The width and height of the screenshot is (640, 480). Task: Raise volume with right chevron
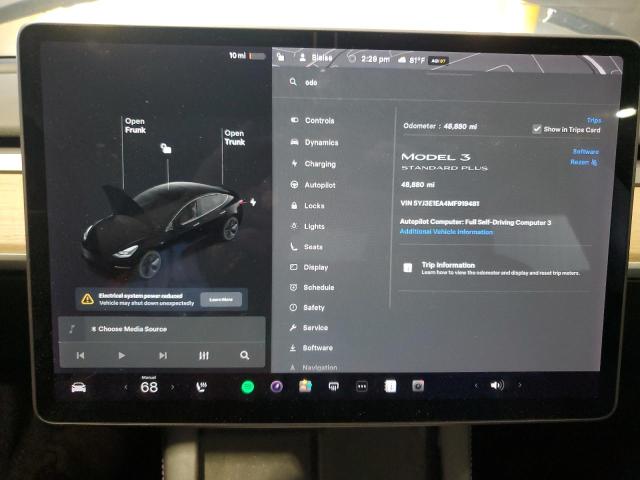pos(520,385)
